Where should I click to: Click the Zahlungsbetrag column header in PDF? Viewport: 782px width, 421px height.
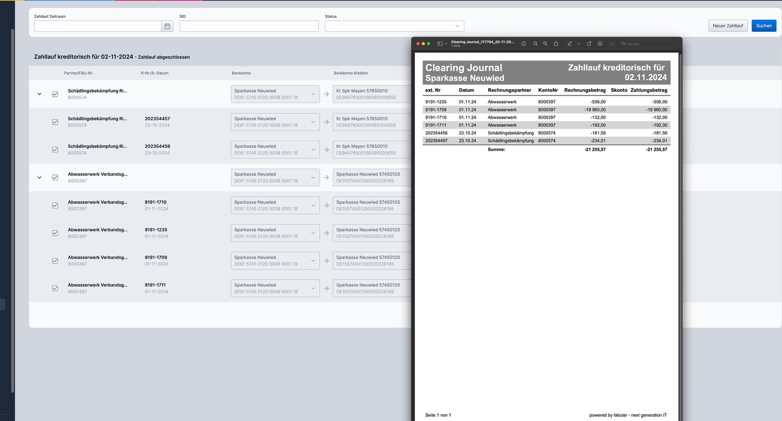pyautogui.click(x=649, y=90)
